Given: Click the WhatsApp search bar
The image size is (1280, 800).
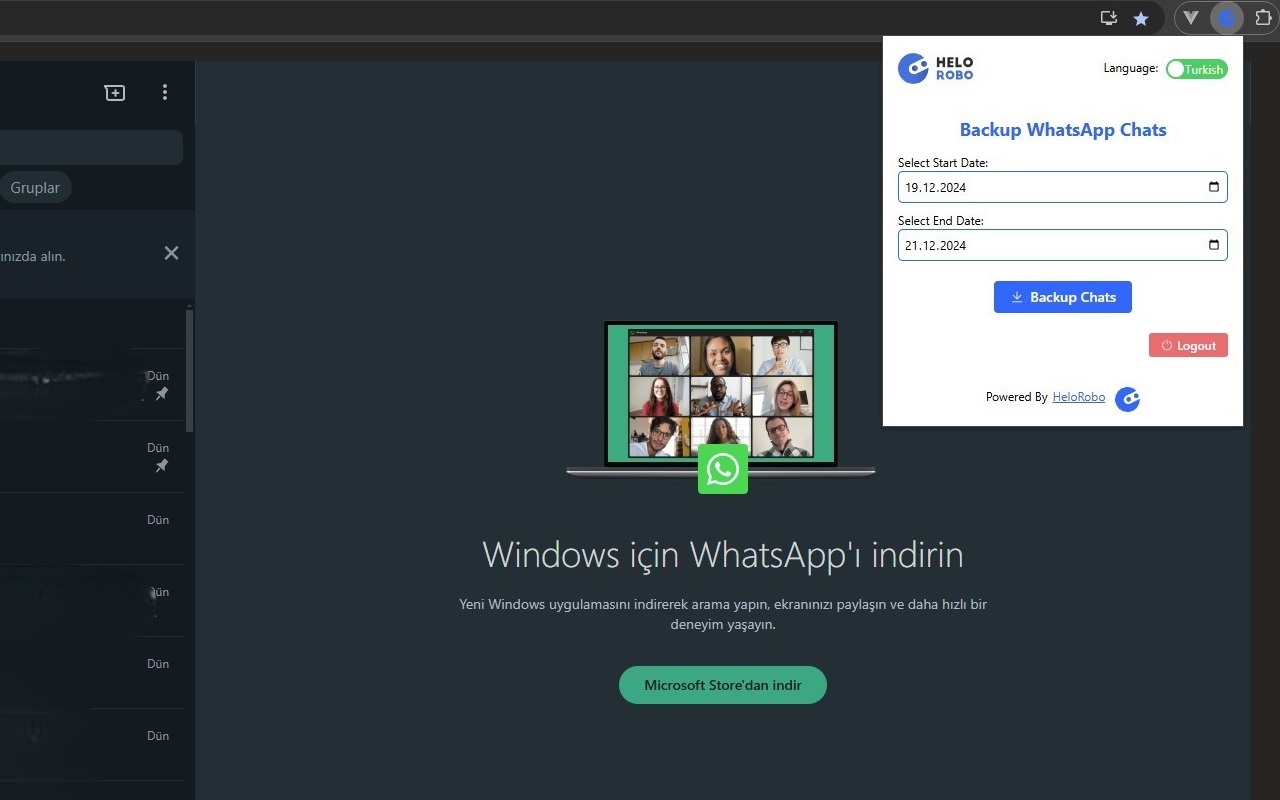Looking at the screenshot, I should tap(90, 147).
